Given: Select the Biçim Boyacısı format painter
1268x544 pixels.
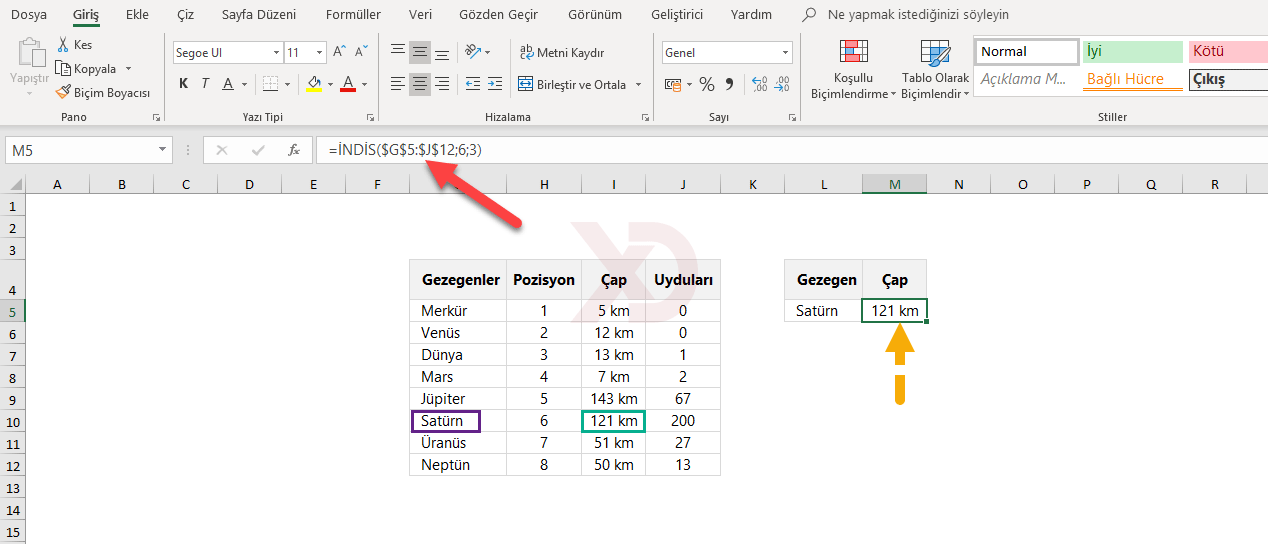Looking at the screenshot, I should click(x=103, y=92).
